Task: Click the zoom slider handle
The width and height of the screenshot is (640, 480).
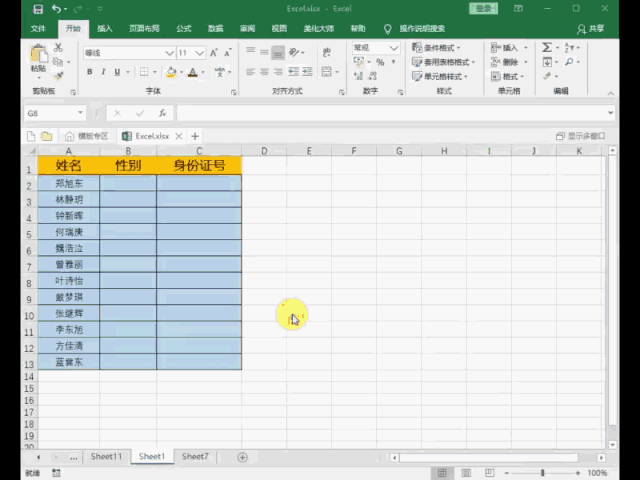Action: (x=542, y=473)
